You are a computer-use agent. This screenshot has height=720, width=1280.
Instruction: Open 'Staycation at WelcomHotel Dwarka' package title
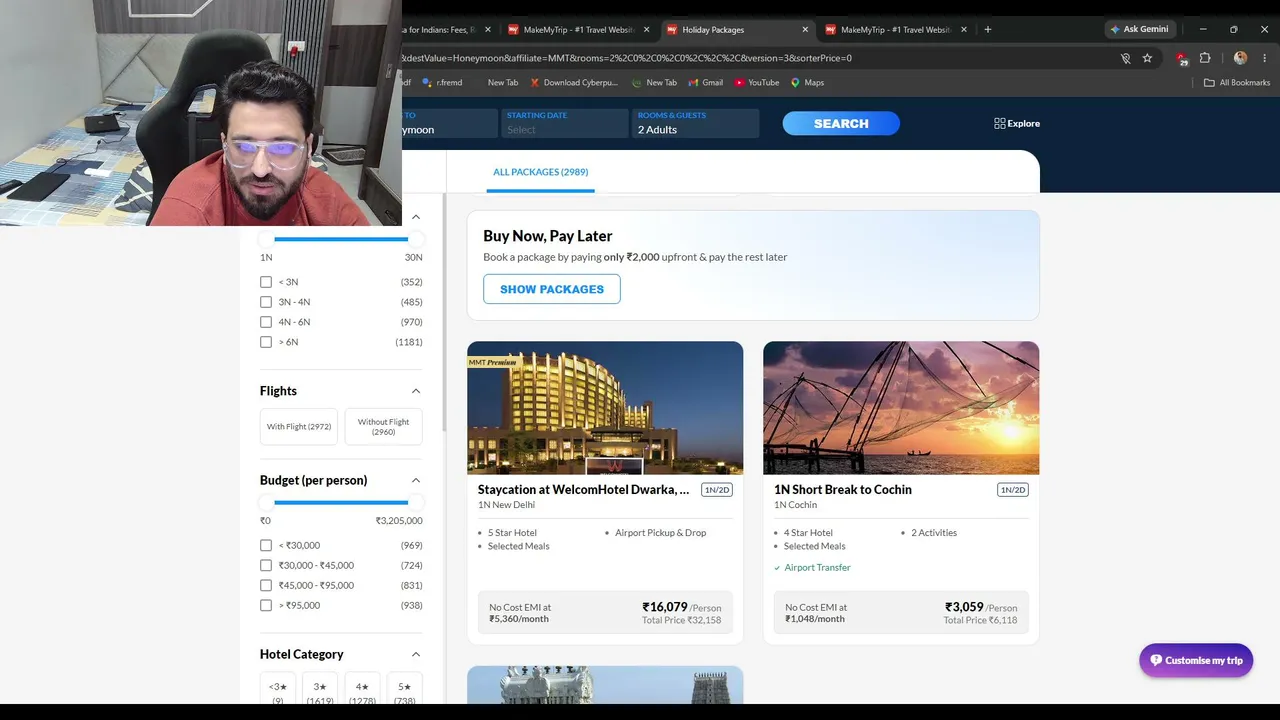584,490
